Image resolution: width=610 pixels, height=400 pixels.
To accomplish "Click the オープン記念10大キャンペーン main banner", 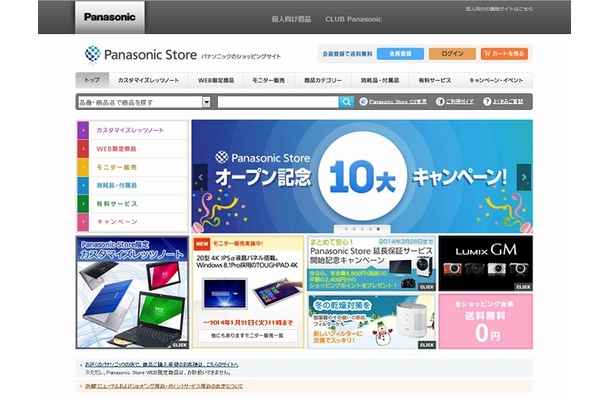I will click(362, 176).
